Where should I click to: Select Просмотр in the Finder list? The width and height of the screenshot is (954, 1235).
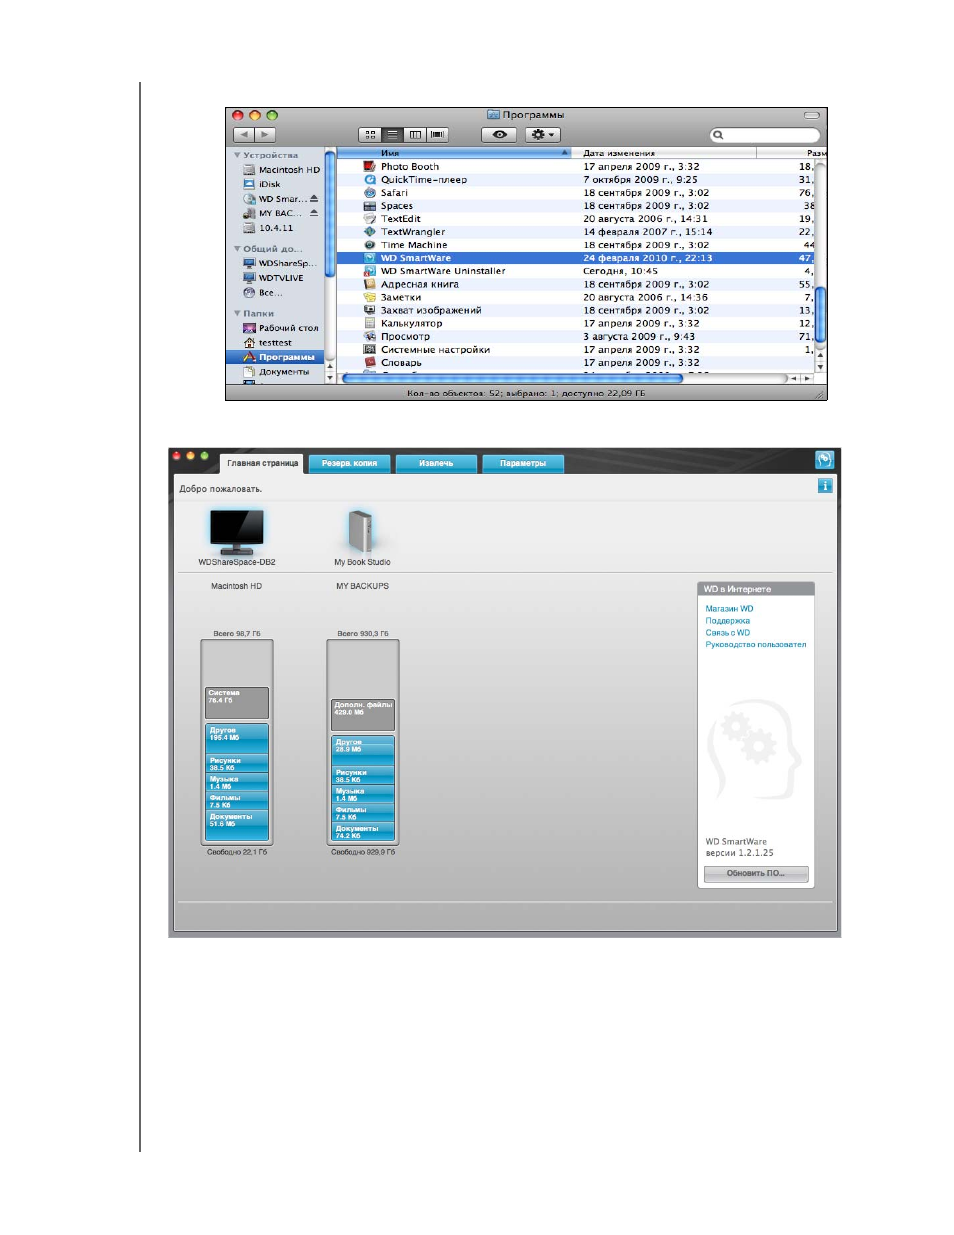(576, 337)
